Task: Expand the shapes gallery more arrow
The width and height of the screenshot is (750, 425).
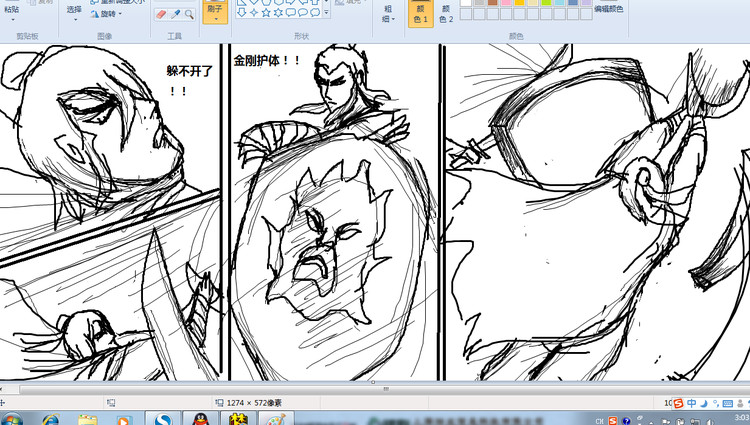Action: [327, 14]
